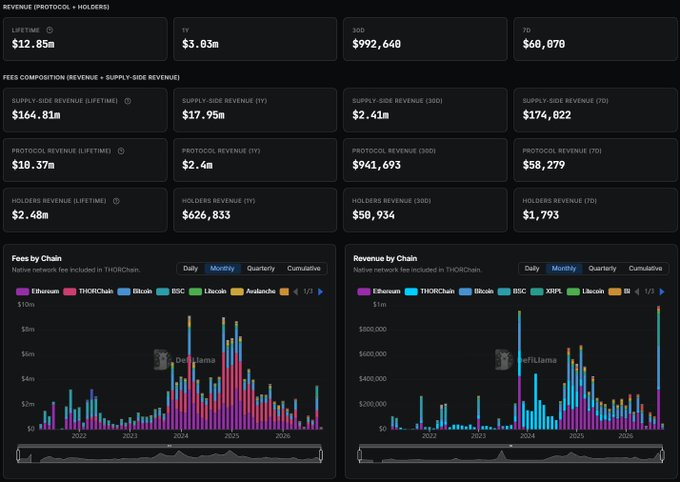The image size is (680, 482).
Task: Toggle Bitcoin series in Fees by Chain legend
Action: tap(135, 291)
